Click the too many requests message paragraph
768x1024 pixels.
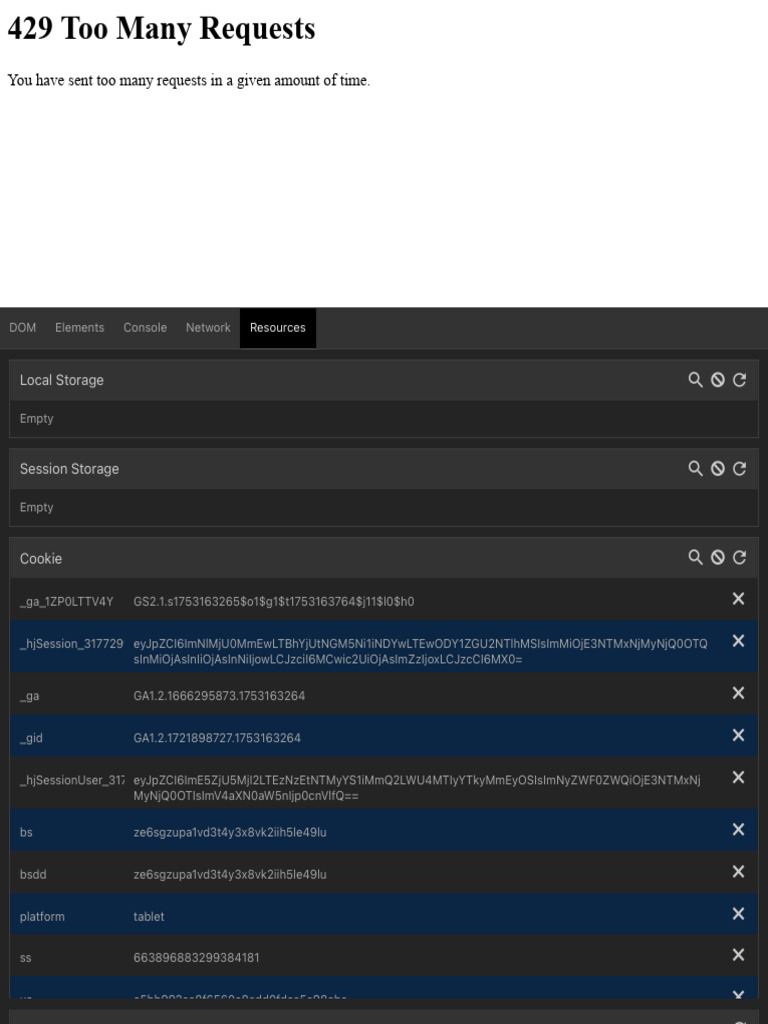point(189,80)
